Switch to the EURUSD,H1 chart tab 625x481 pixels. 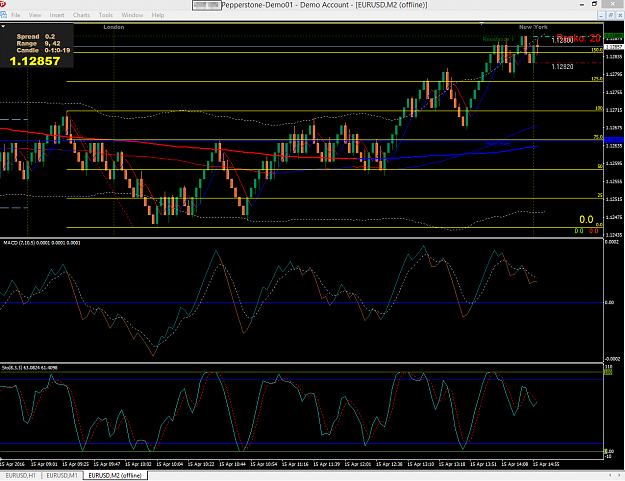click(20, 475)
